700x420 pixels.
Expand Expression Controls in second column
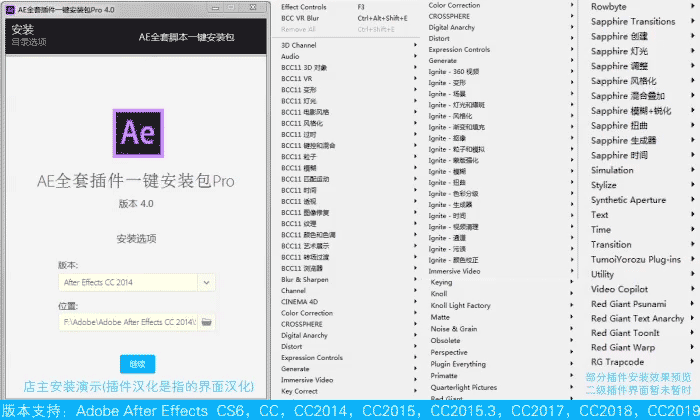pos(459,50)
